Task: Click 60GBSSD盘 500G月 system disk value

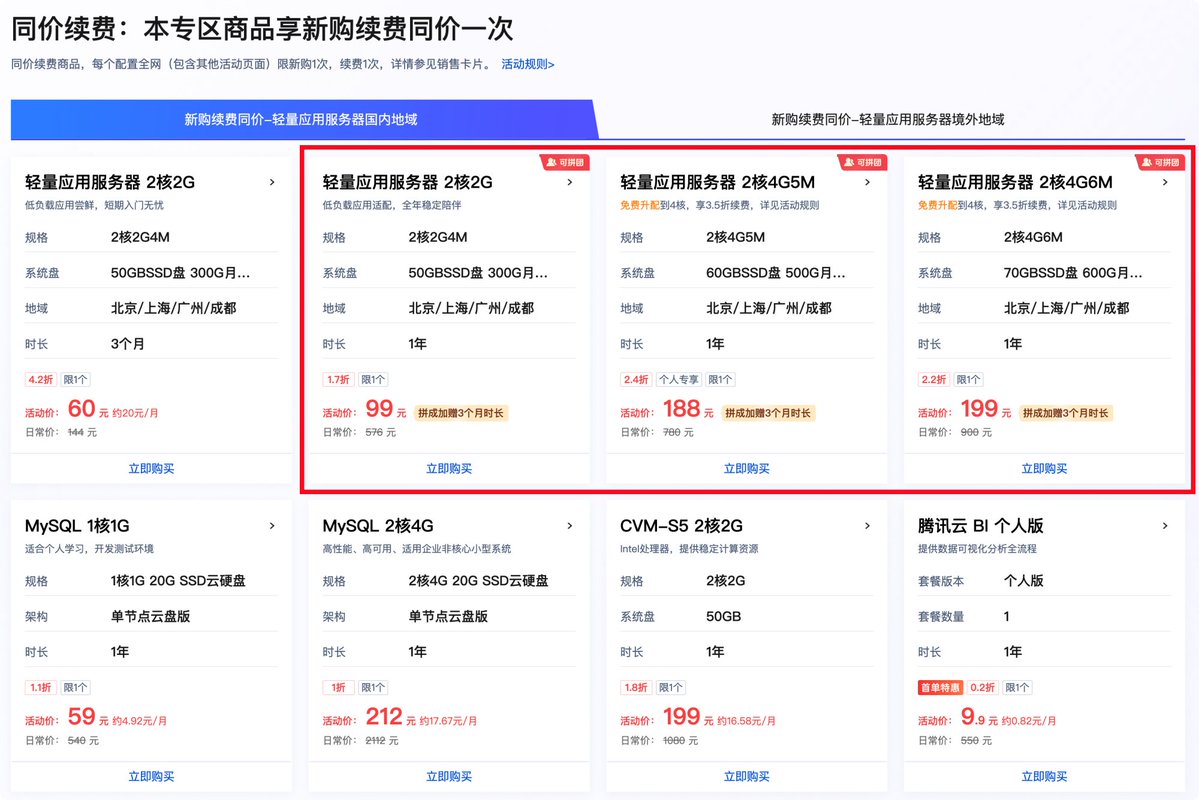Action: (775, 273)
